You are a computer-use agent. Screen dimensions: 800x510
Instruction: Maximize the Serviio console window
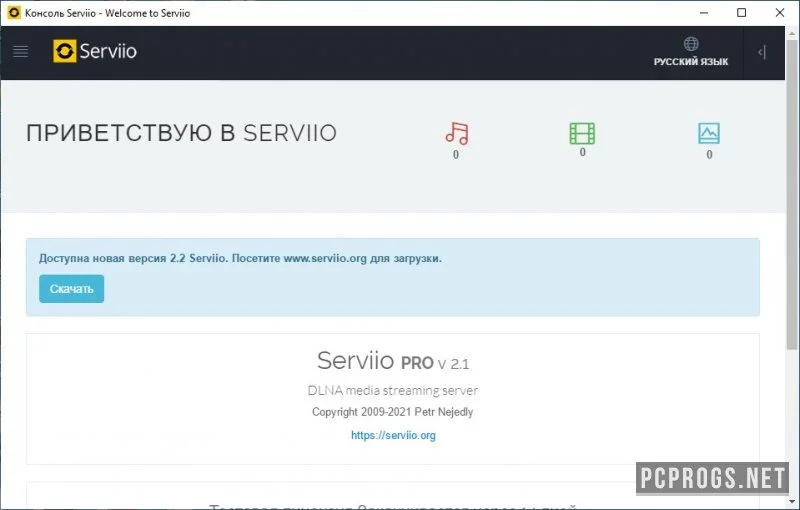click(x=742, y=13)
